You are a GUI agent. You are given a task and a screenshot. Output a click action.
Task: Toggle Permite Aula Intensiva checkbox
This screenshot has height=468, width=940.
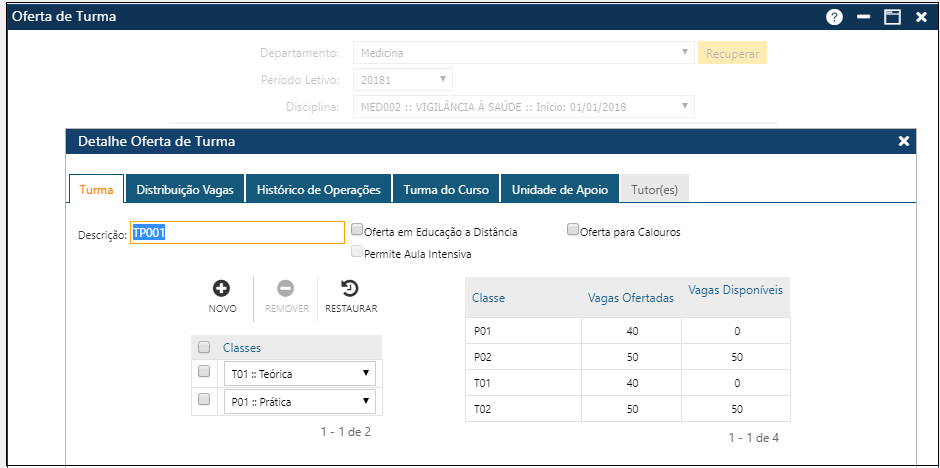tap(357, 252)
